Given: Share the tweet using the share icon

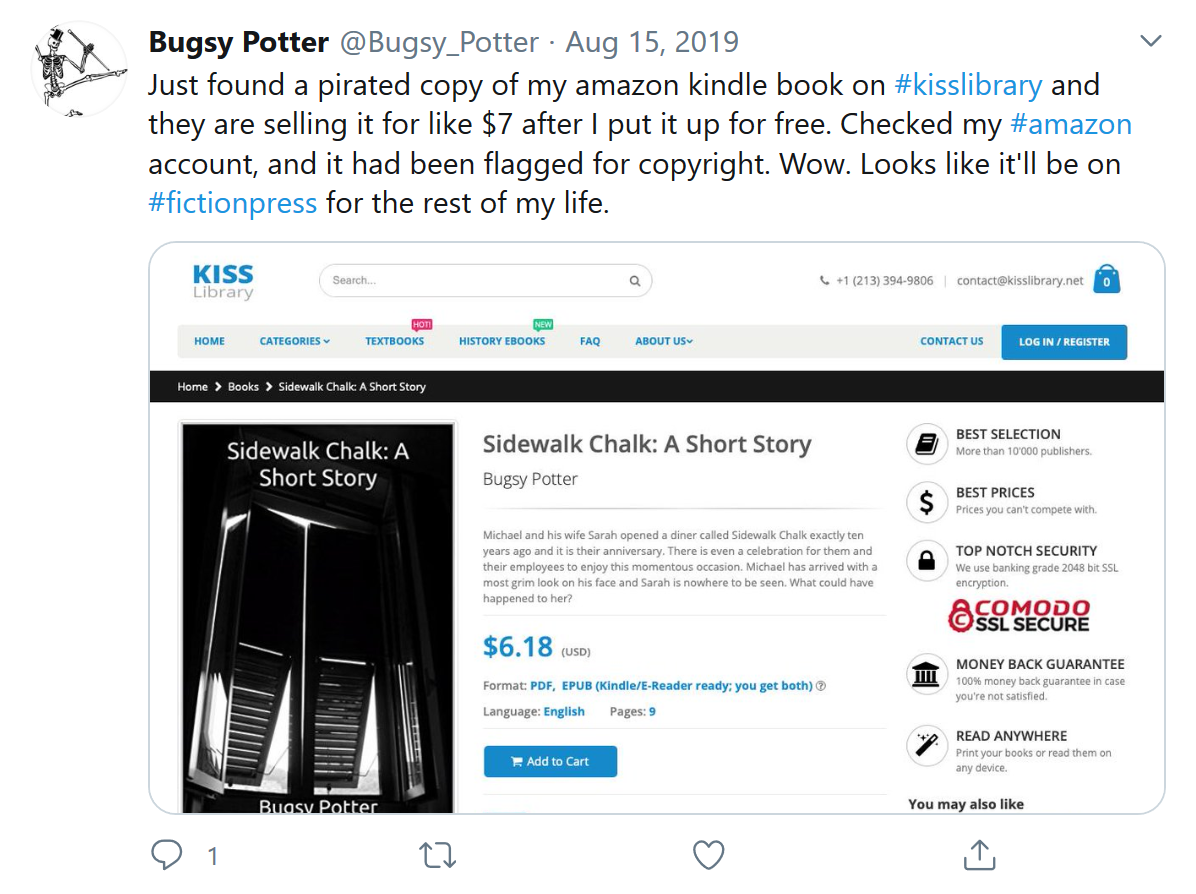Looking at the screenshot, I should [978, 855].
